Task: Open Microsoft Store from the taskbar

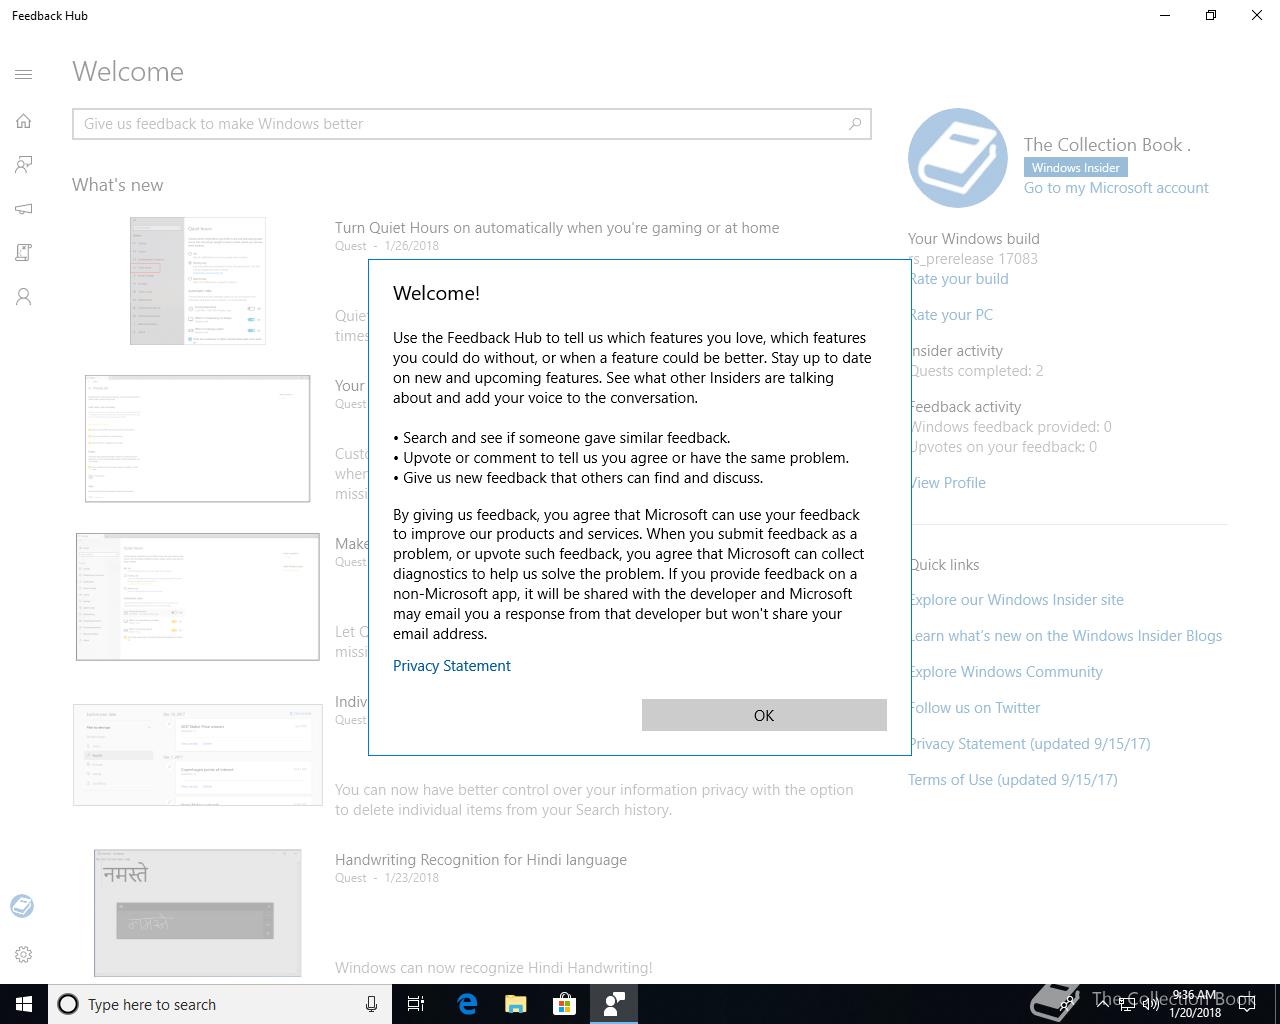Action: 565,1004
